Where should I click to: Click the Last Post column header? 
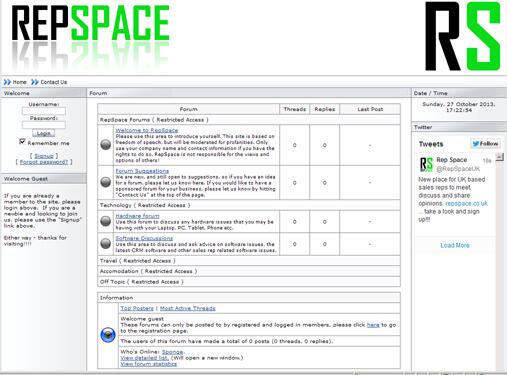pos(370,109)
